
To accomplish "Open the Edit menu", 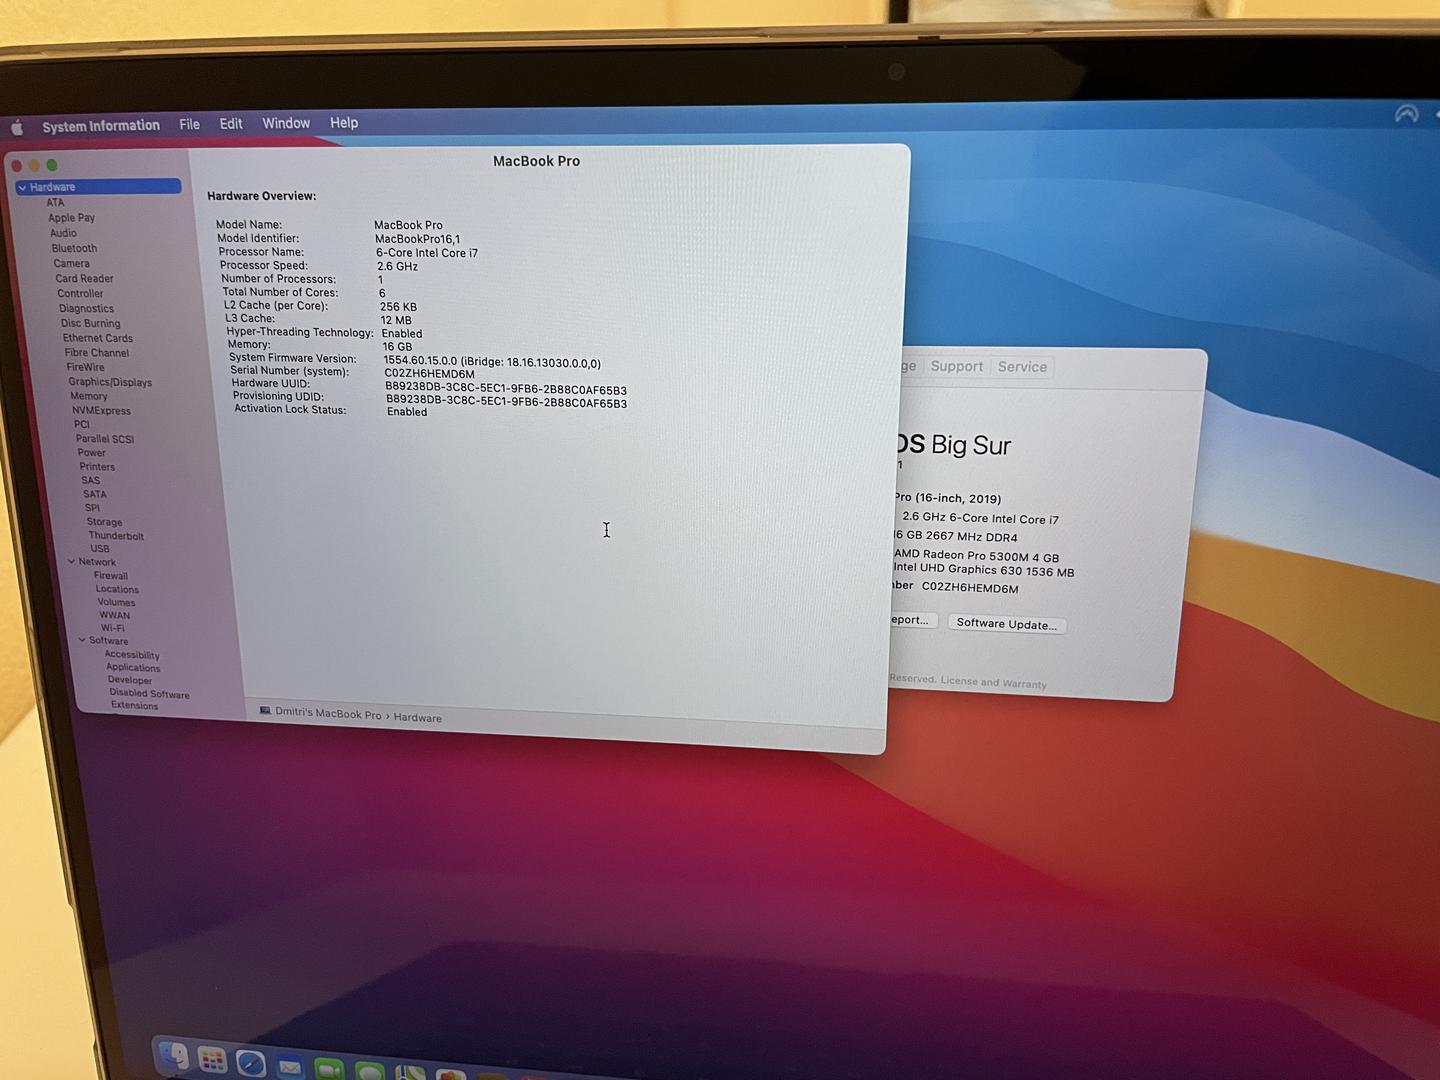I will point(231,123).
